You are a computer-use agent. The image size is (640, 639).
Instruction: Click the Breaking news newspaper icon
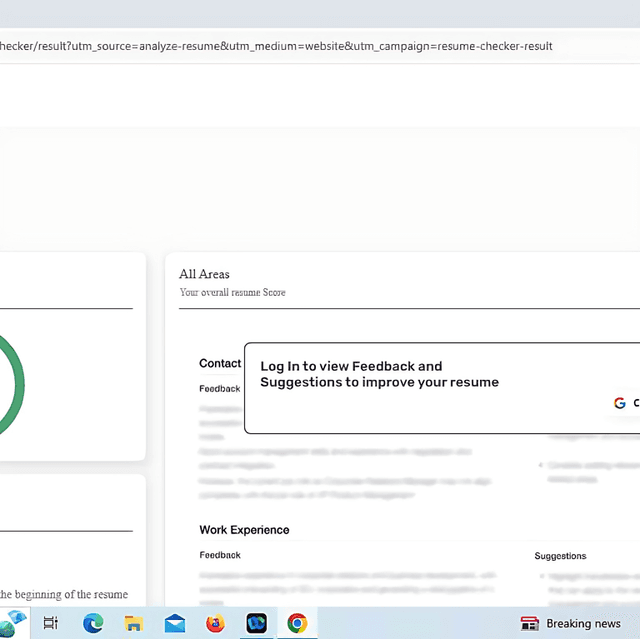(529, 623)
